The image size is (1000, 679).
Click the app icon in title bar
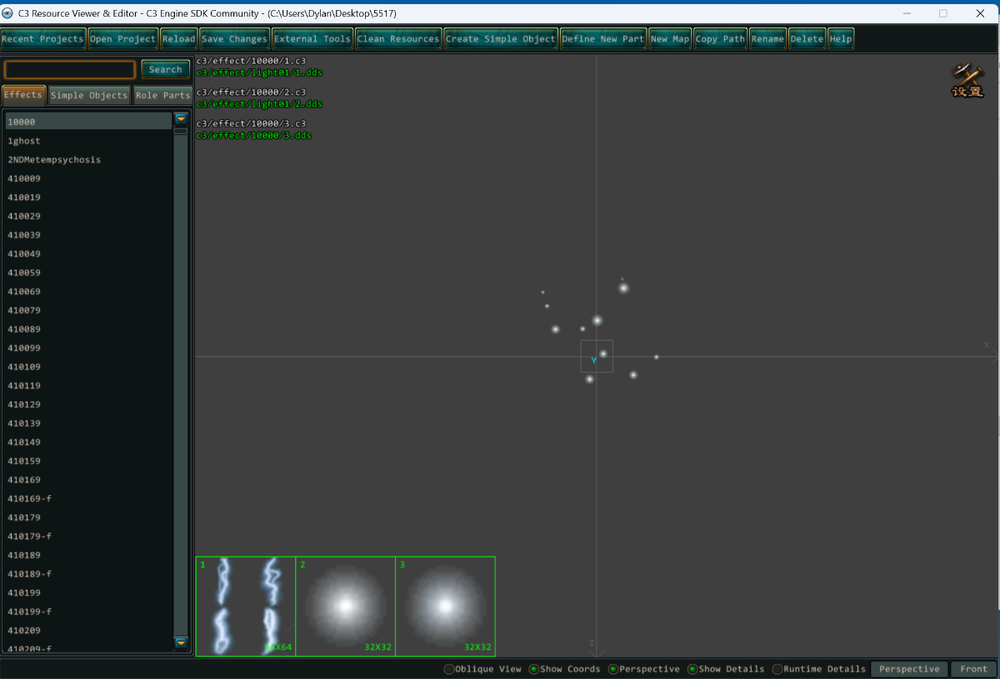[8, 13]
